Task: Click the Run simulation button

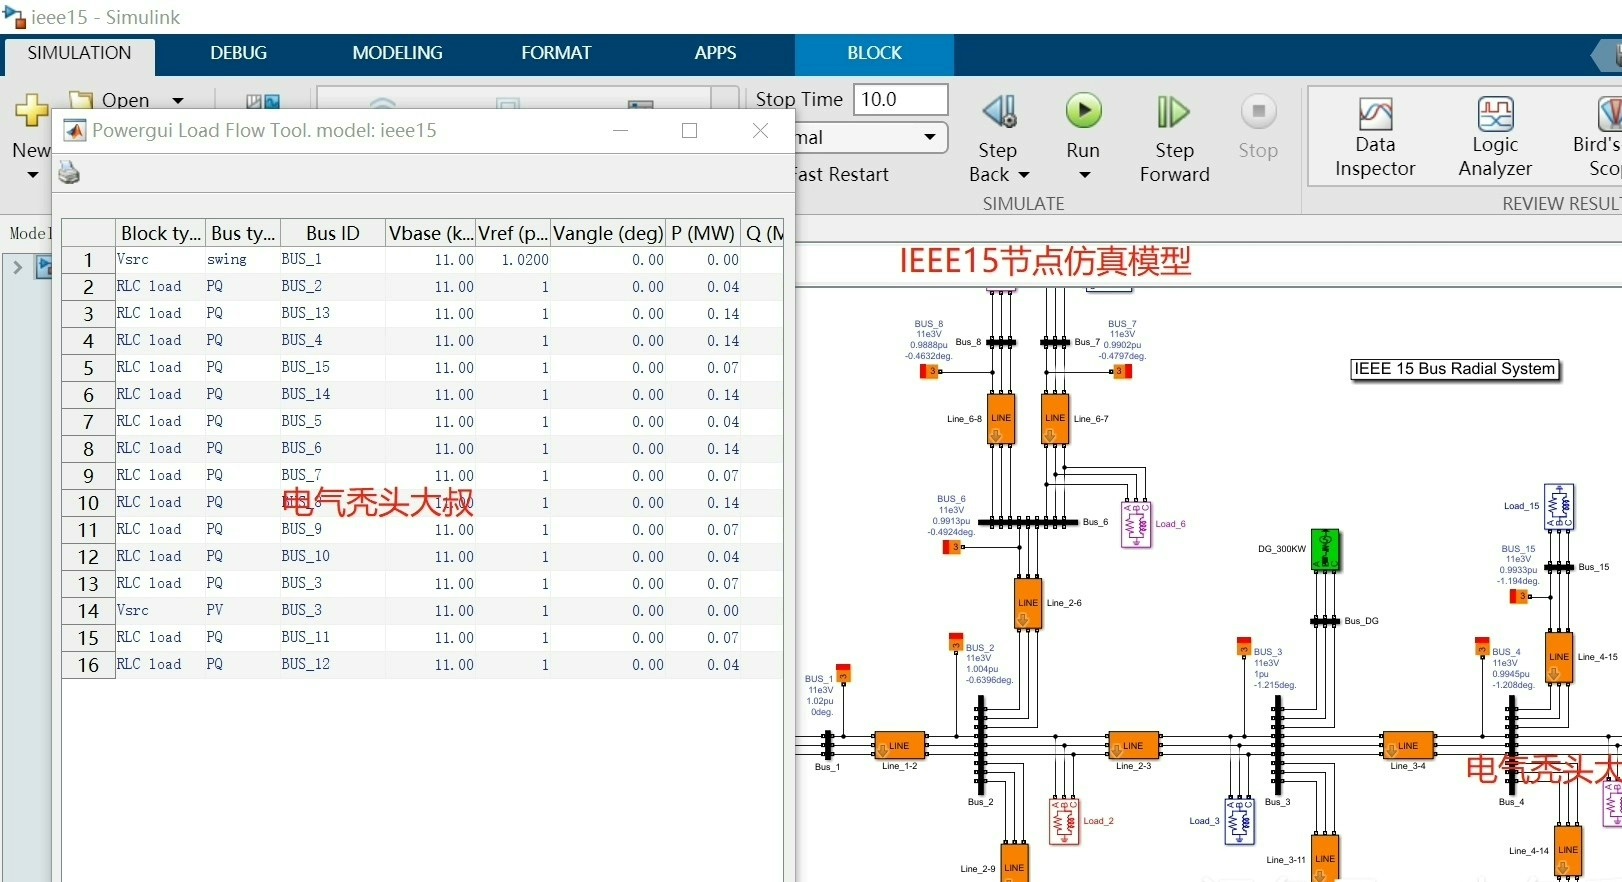Action: [x=1083, y=111]
